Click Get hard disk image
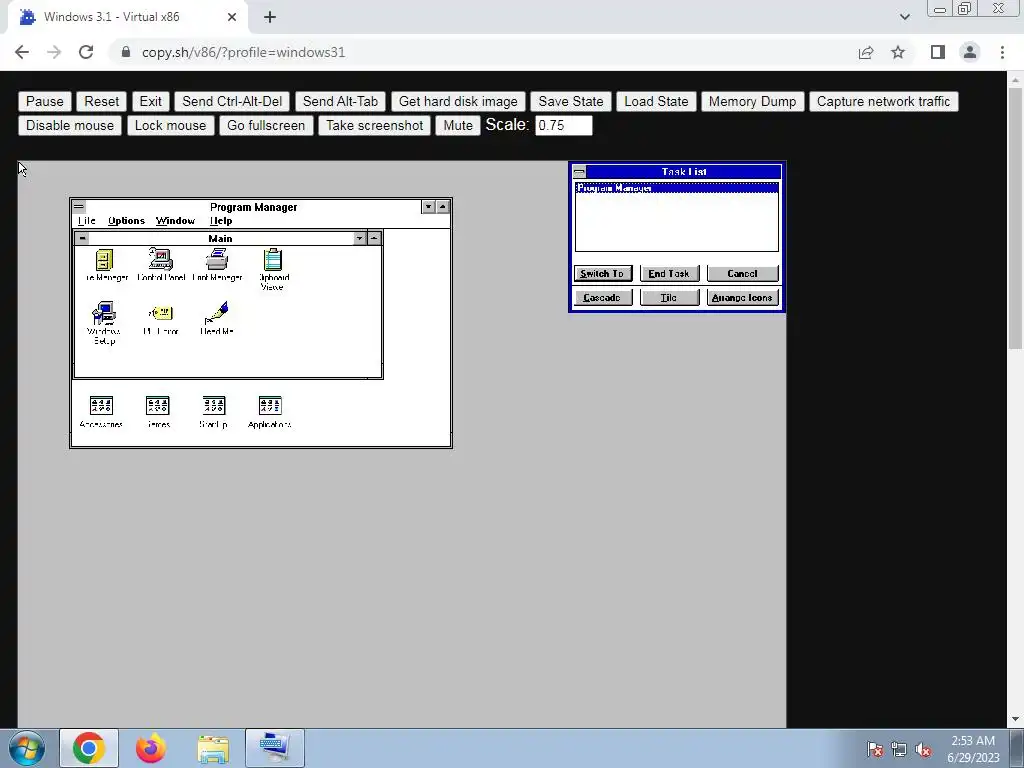Screen dimensions: 1024x768 click(458, 101)
